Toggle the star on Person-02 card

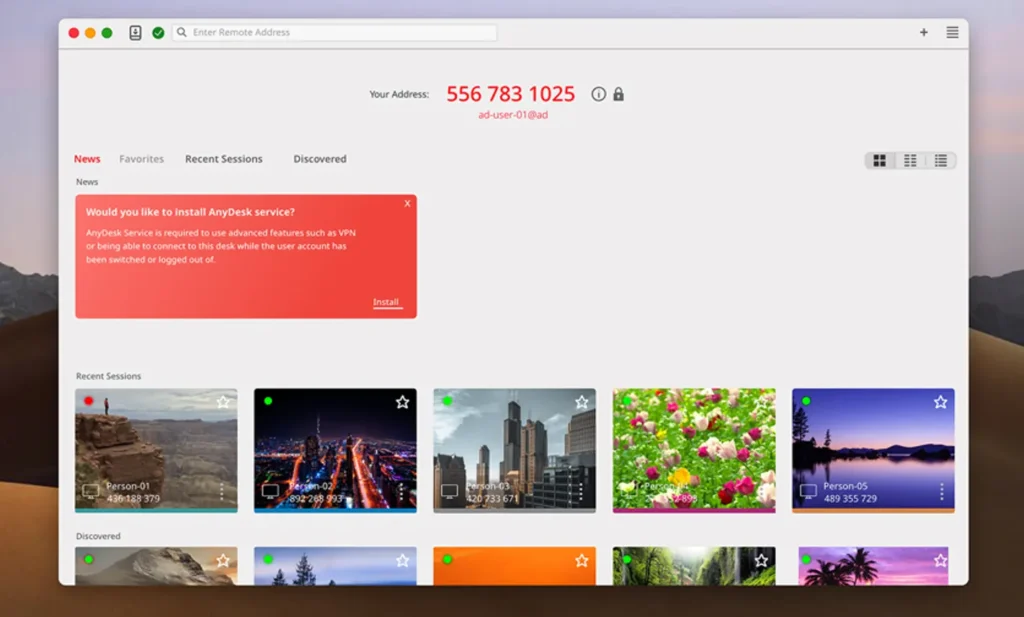pyautogui.click(x=402, y=402)
